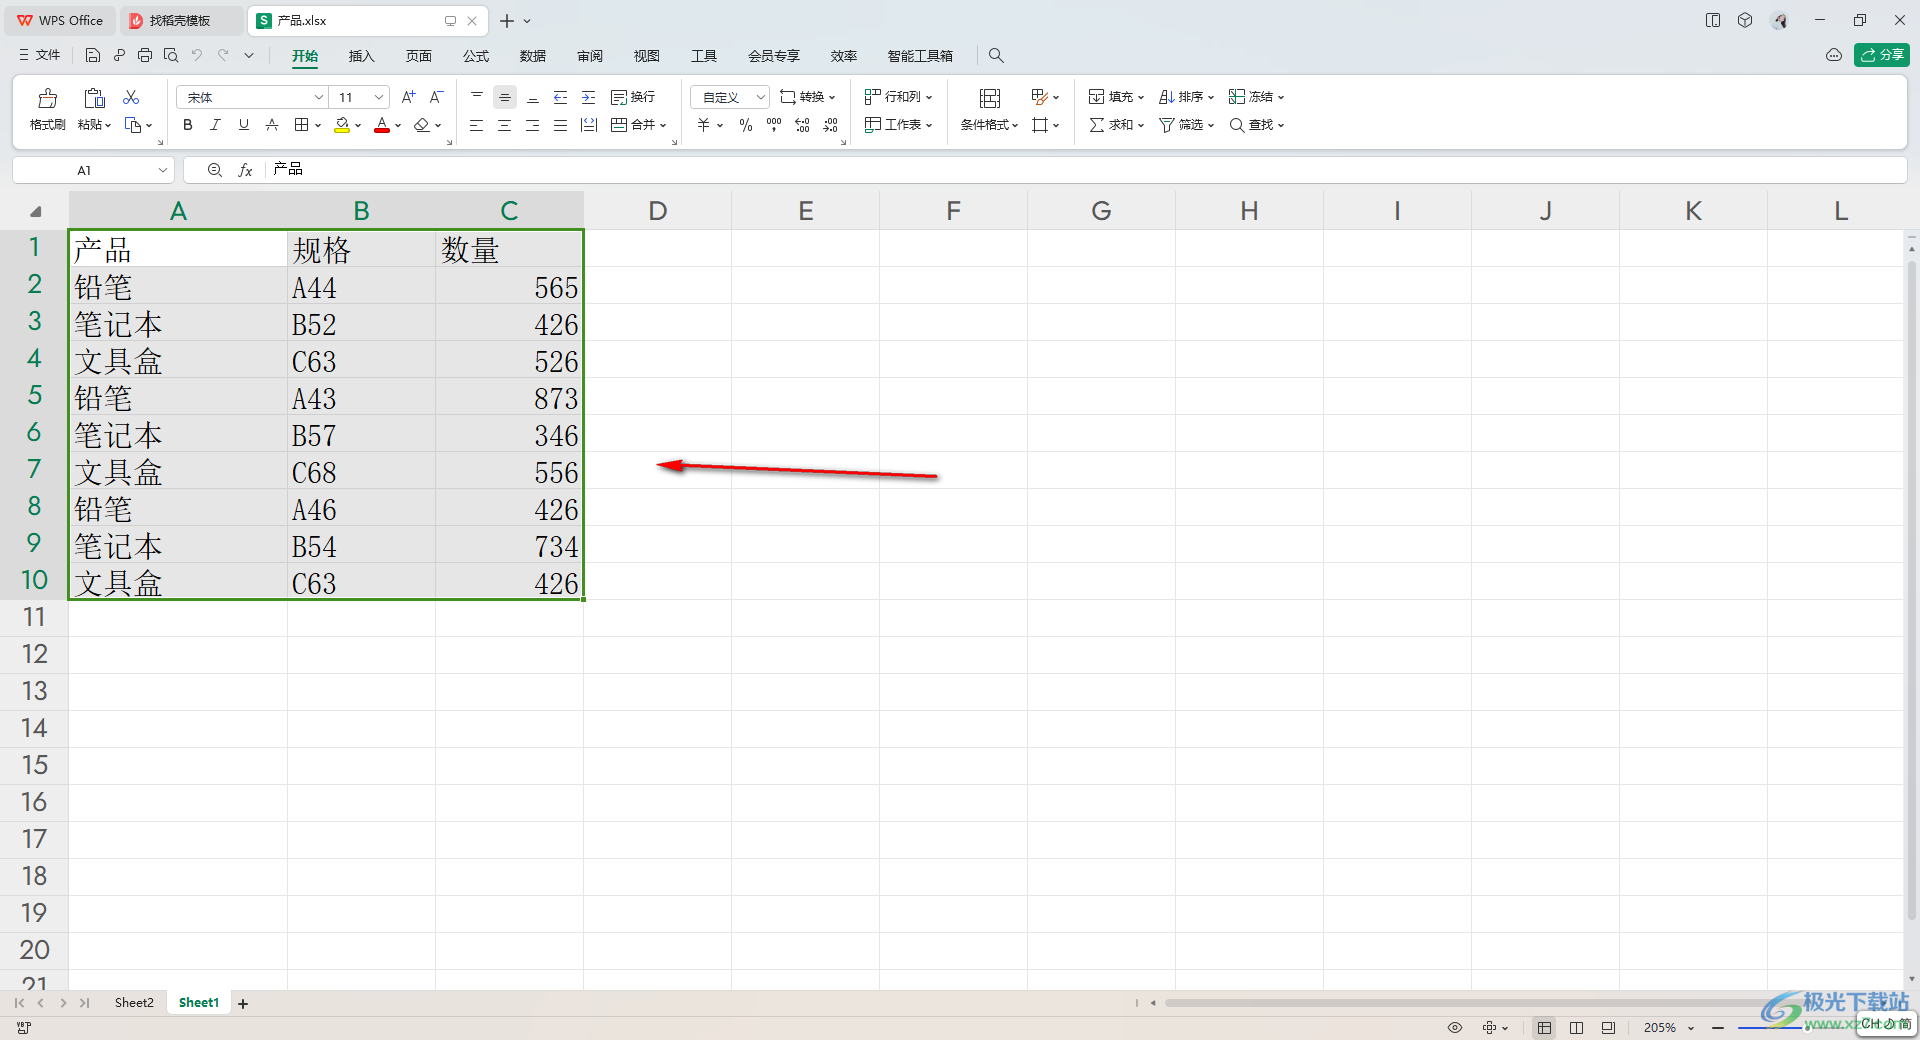Toggle bottom vertical alignment
Viewport: 1920px width, 1040px height.
tap(533, 97)
